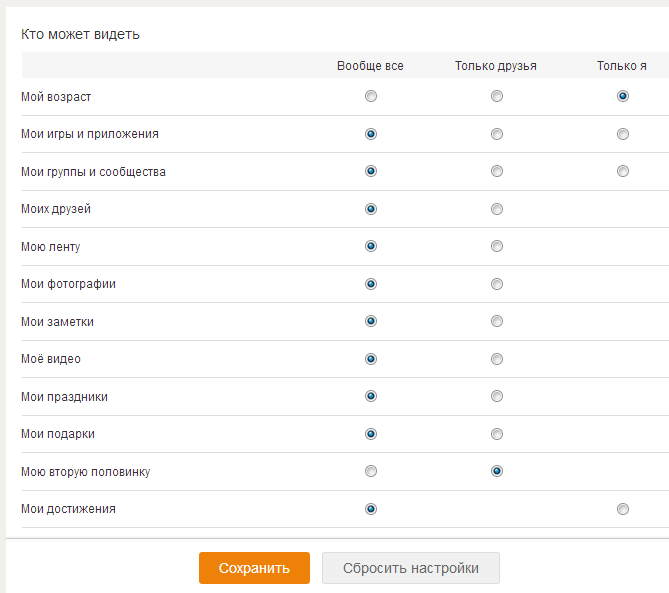Select 'Только я' for 'Мои группы и сообщества'
The image size is (669, 593).
(x=622, y=171)
